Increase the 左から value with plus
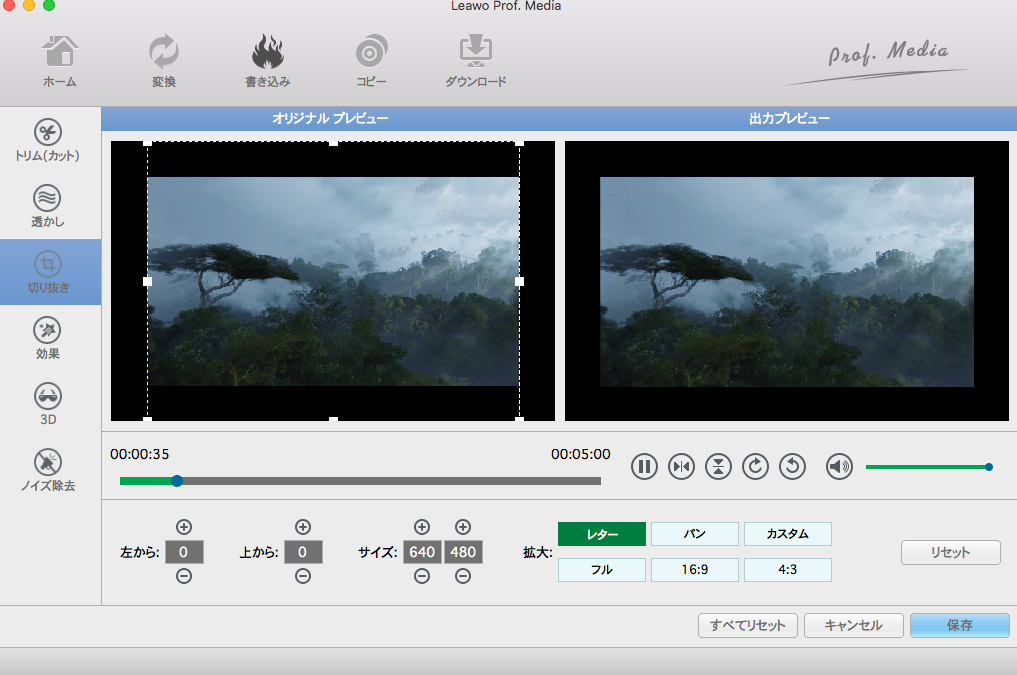 (x=184, y=527)
